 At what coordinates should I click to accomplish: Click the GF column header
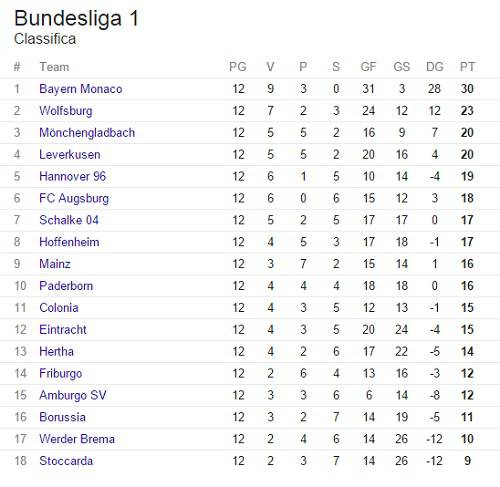pos(368,67)
